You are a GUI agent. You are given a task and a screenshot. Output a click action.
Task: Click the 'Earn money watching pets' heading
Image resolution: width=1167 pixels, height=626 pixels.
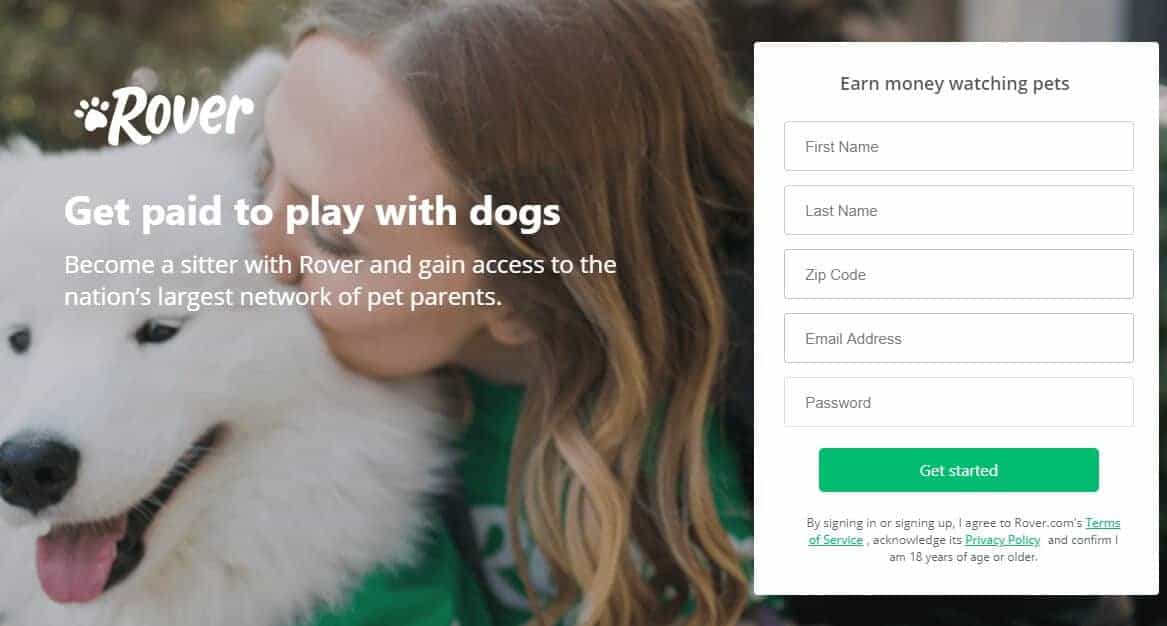point(955,83)
